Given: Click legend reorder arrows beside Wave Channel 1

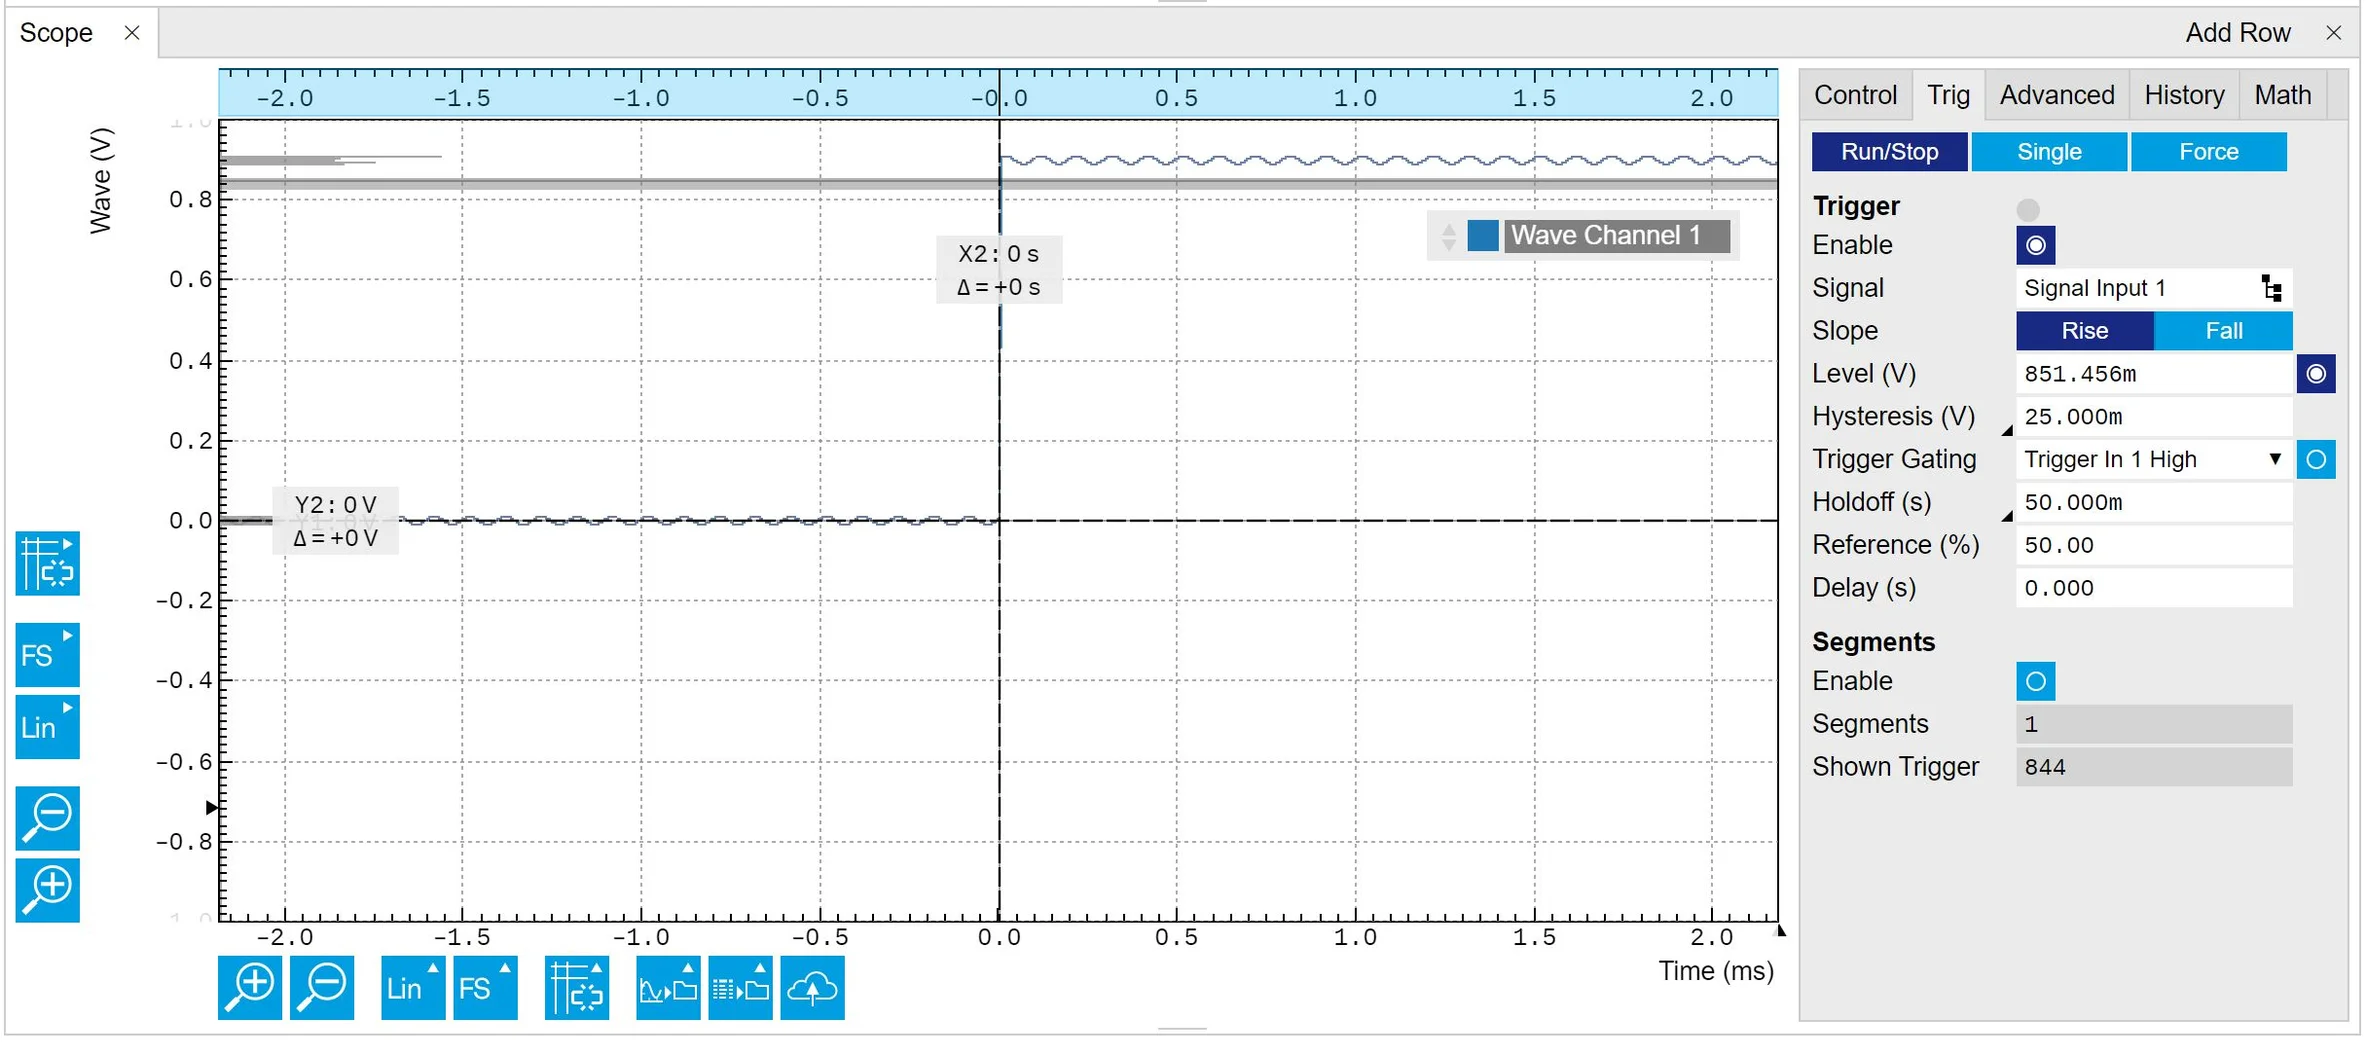Looking at the screenshot, I should pyautogui.click(x=1448, y=236).
